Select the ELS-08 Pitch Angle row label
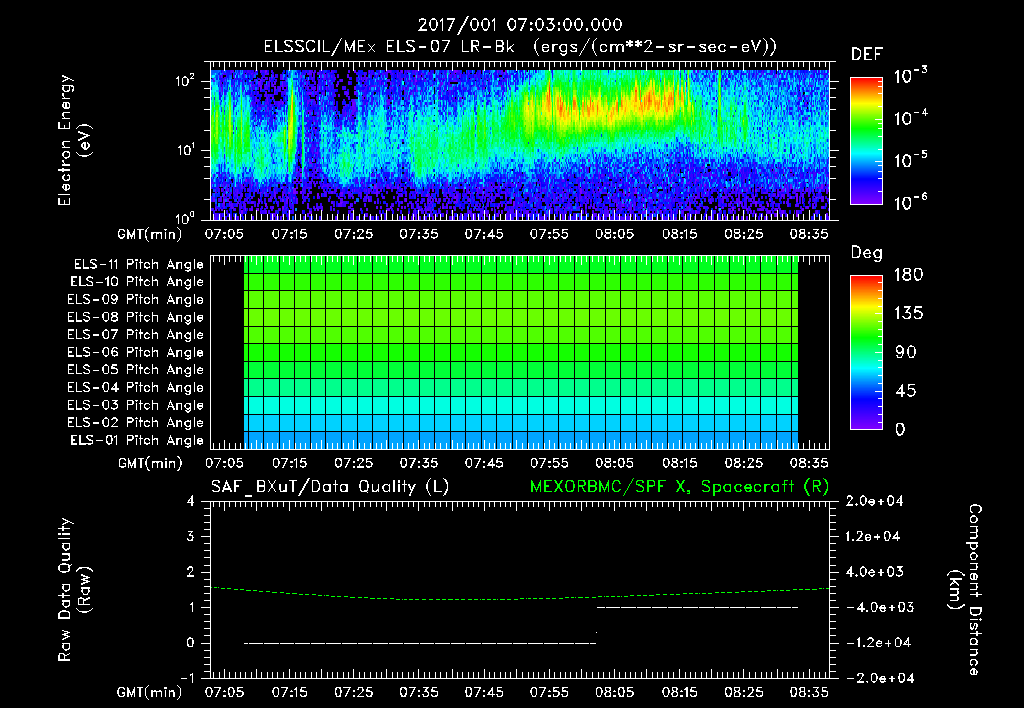Viewport: 1024px width, 708px height. (x=136, y=317)
